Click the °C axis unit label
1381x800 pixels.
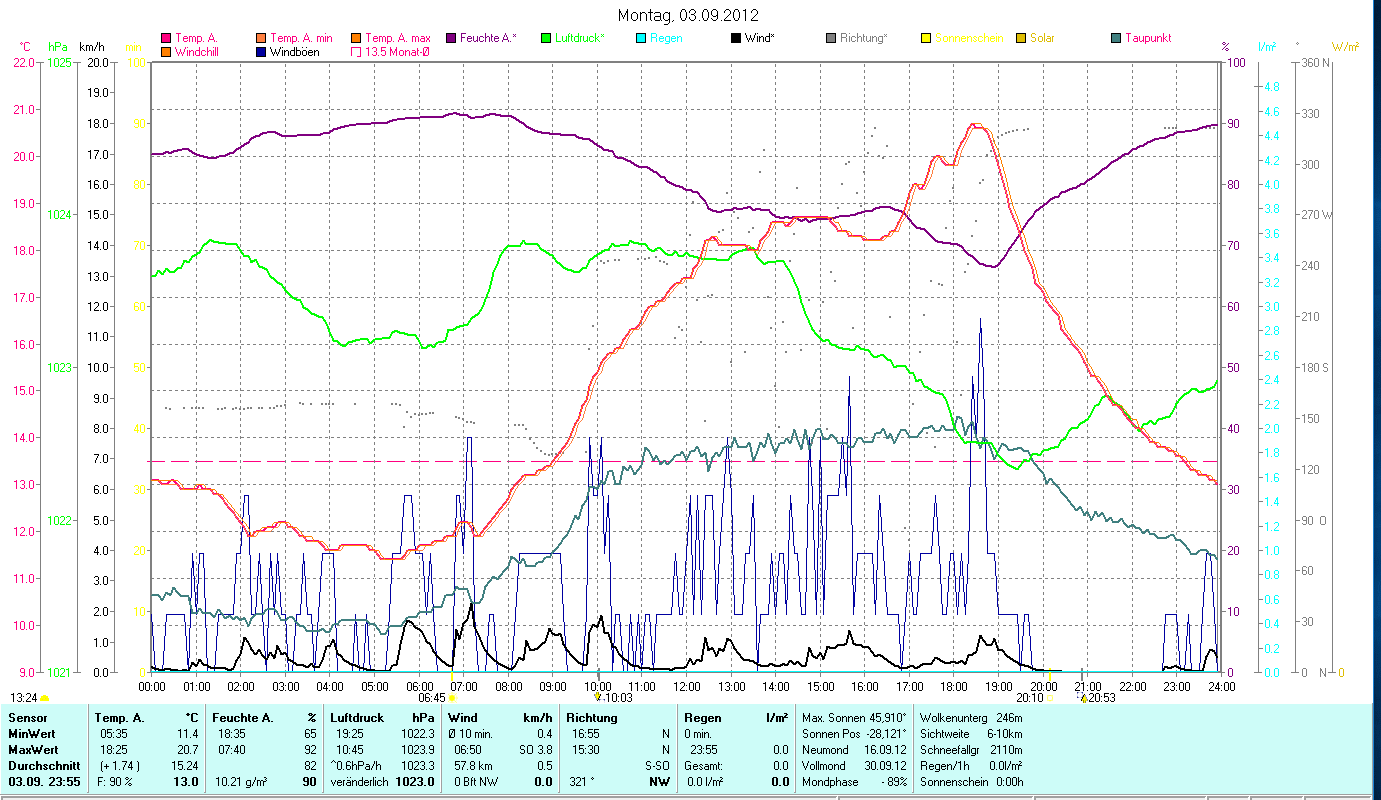click(26, 47)
